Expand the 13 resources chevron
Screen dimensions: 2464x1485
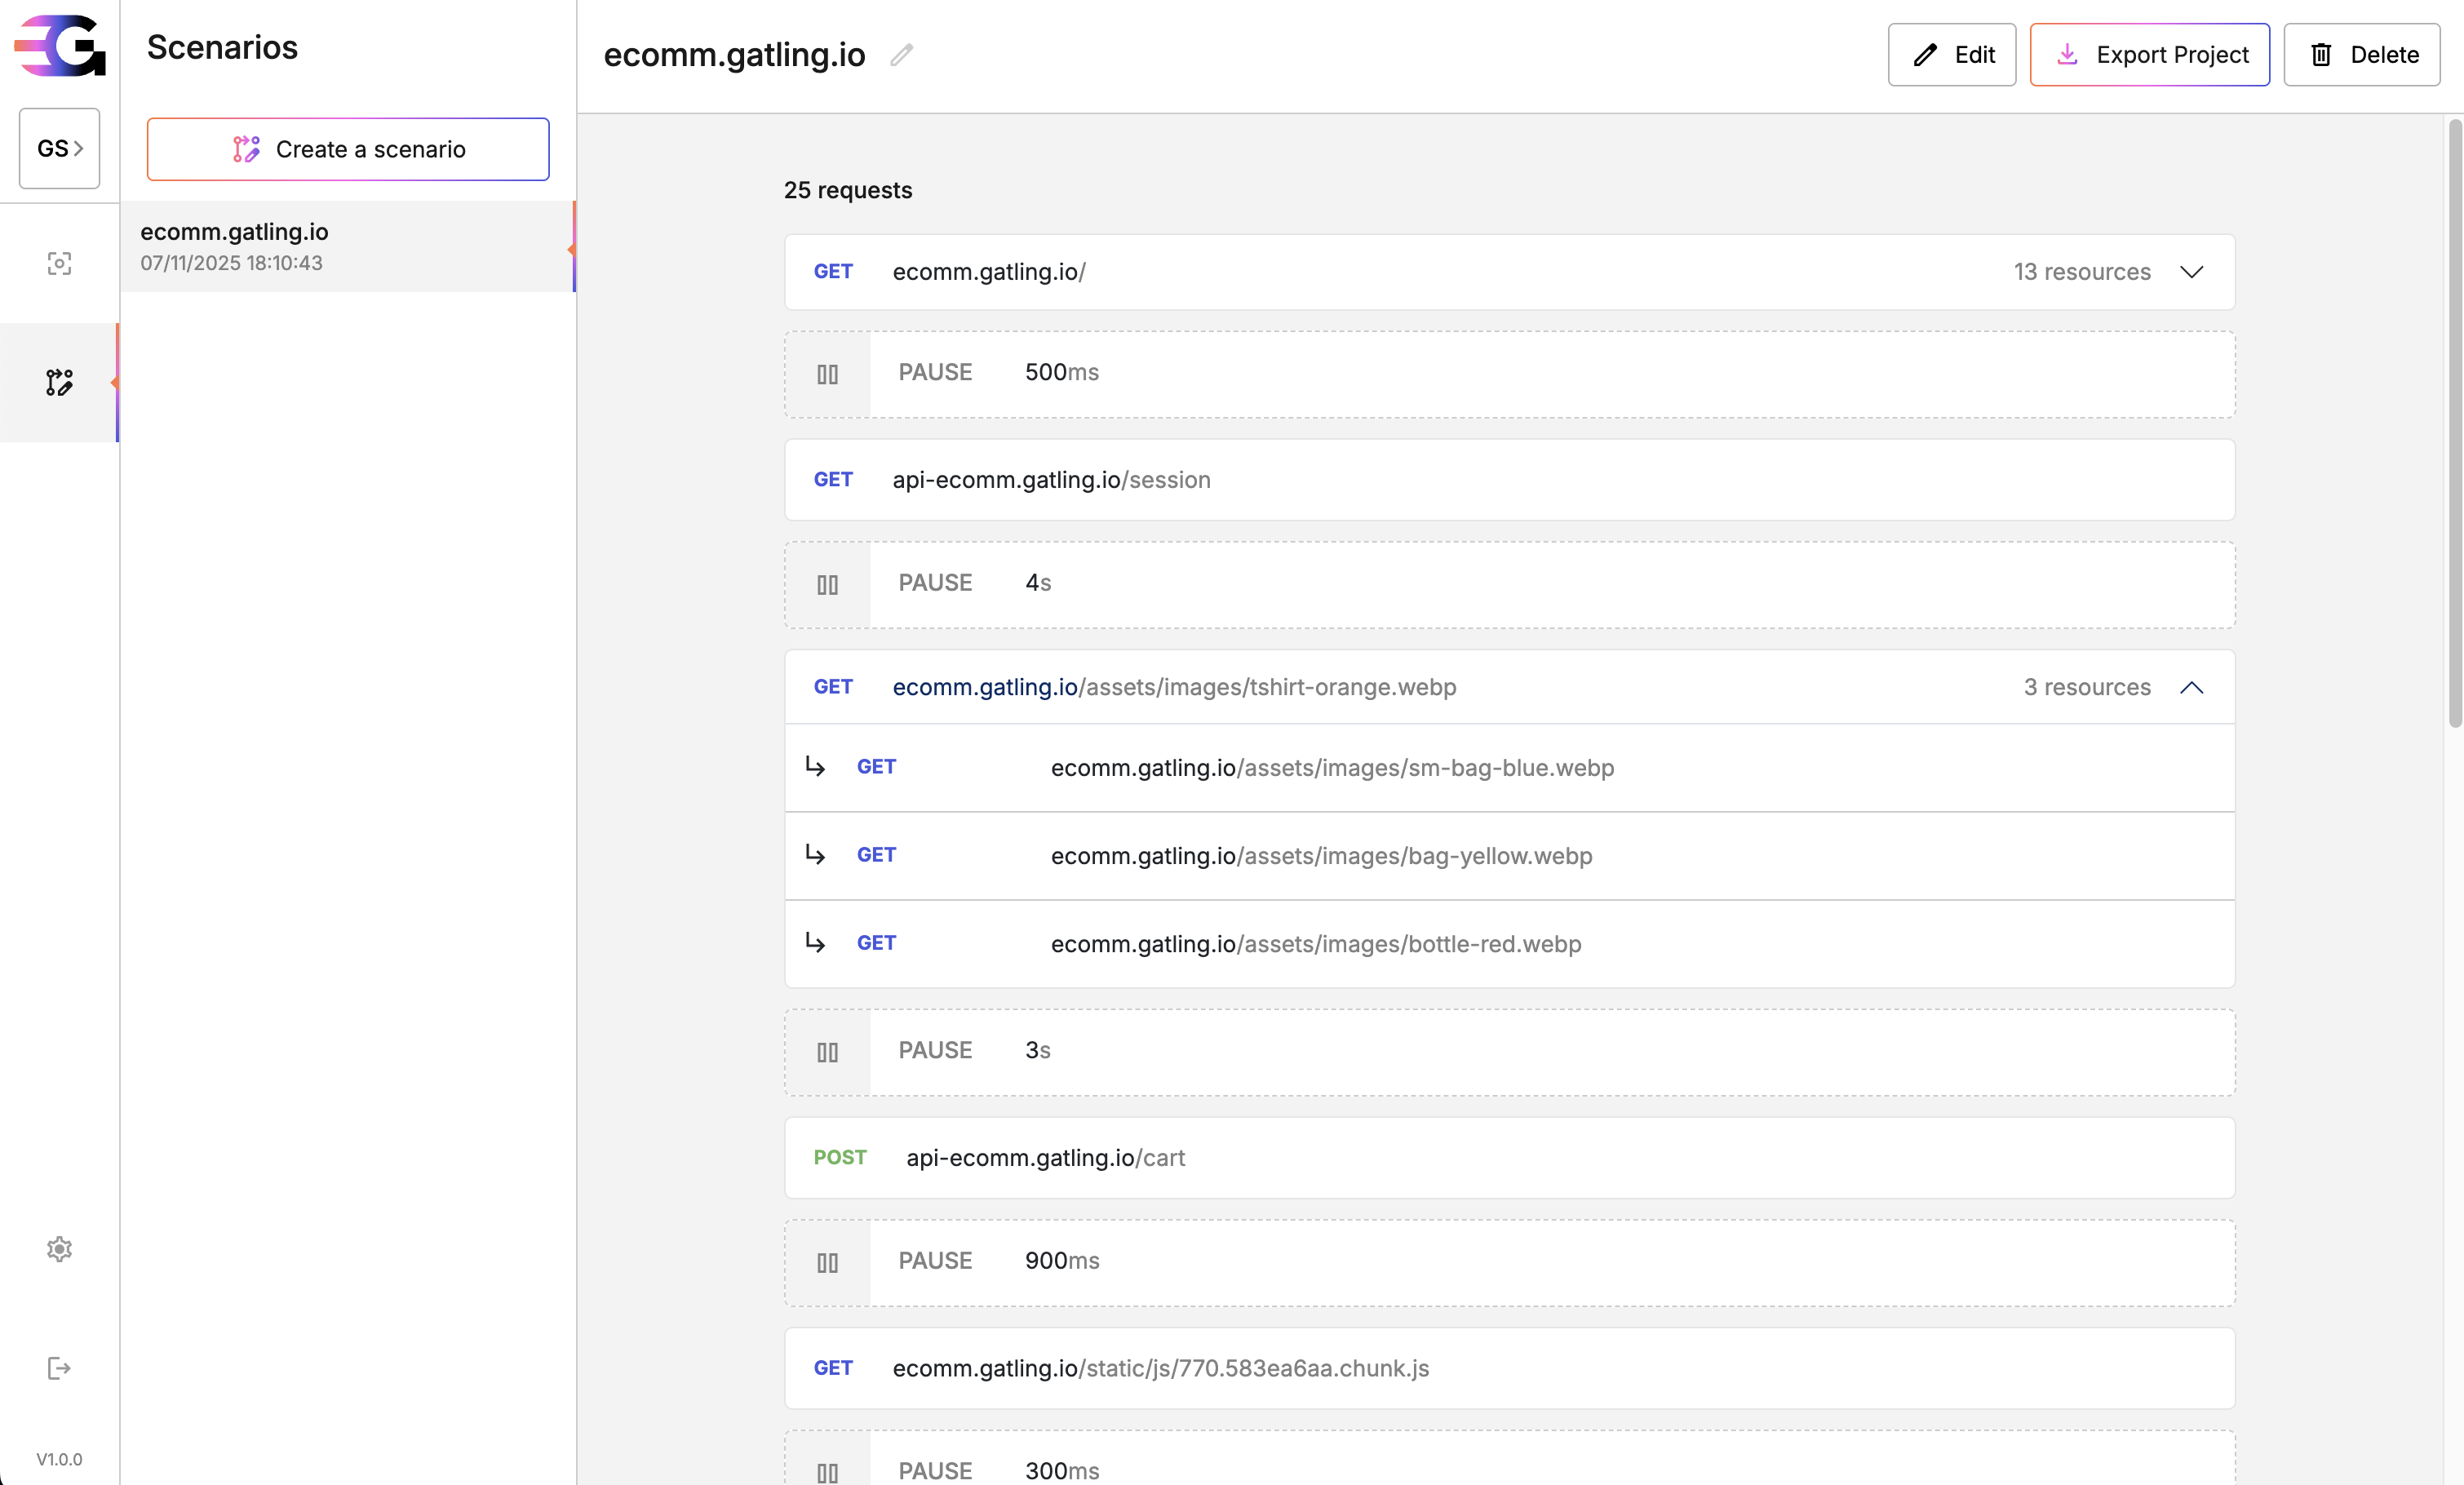point(2191,272)
